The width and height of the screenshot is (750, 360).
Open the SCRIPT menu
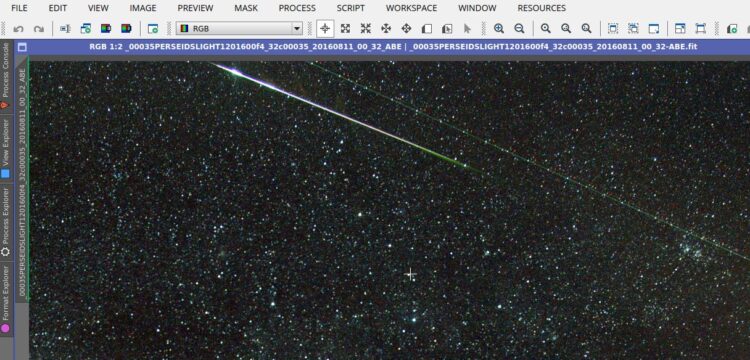click(351, 8)
